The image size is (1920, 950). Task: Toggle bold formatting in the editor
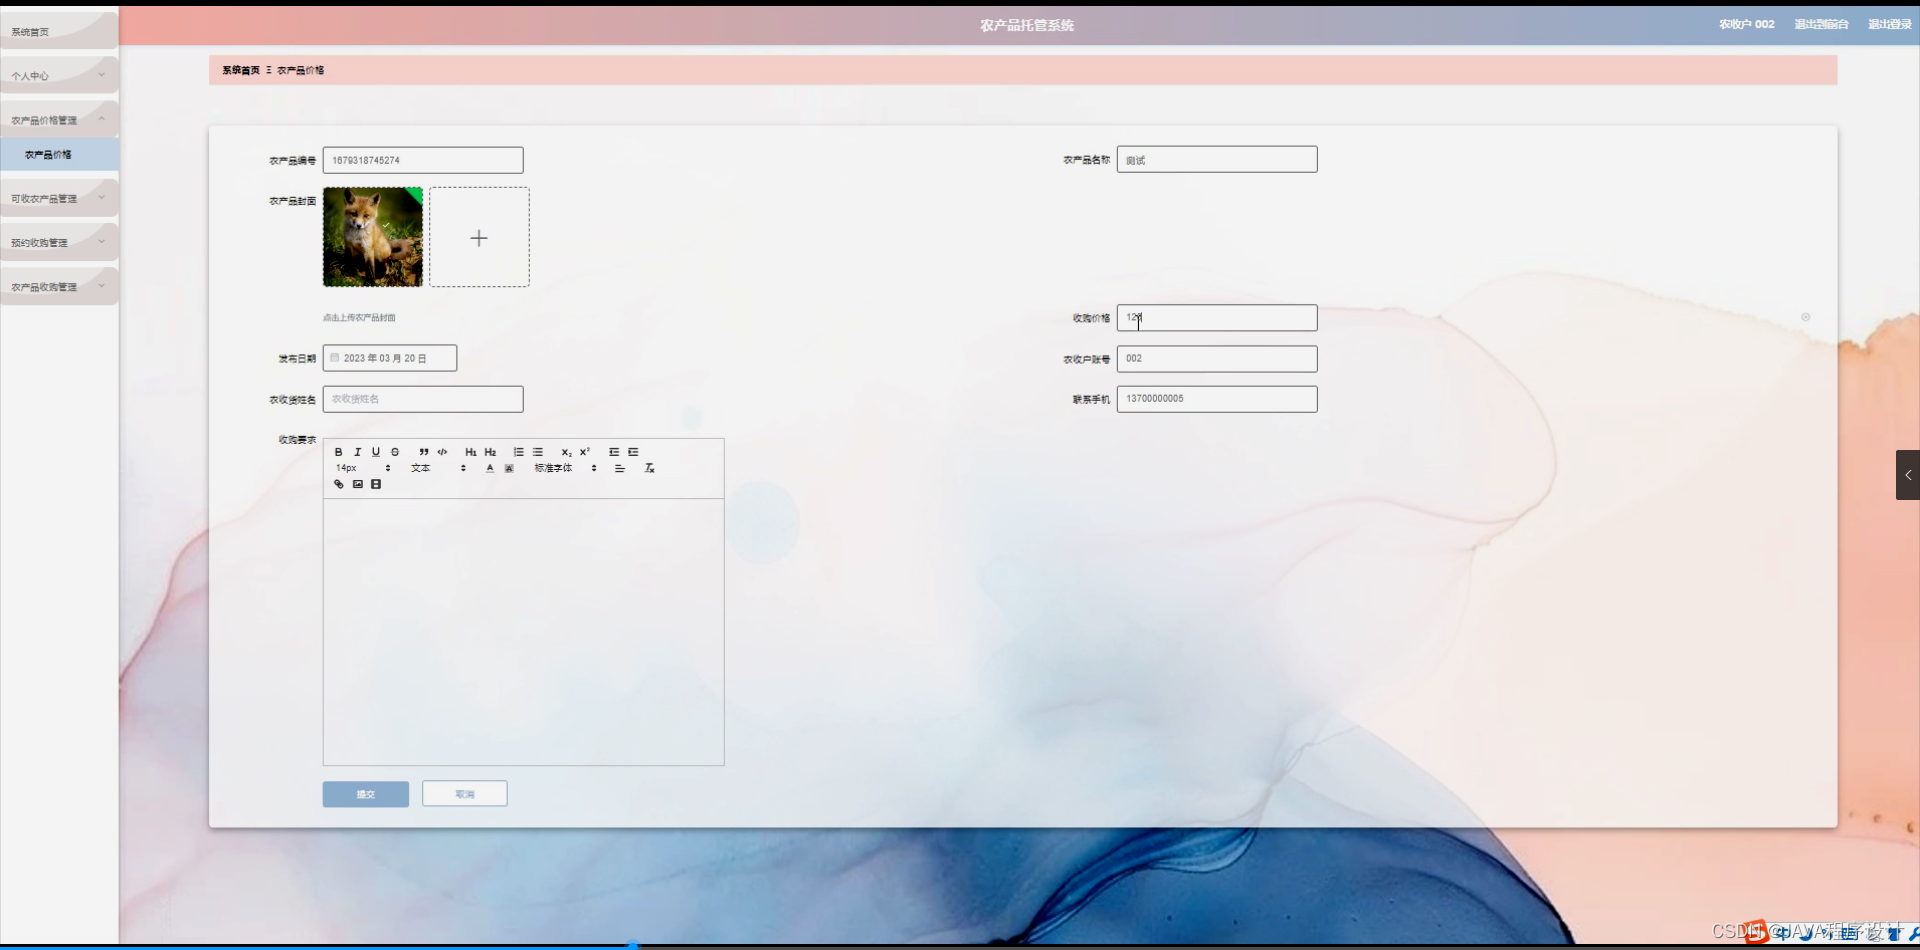(x=338, y=452)
